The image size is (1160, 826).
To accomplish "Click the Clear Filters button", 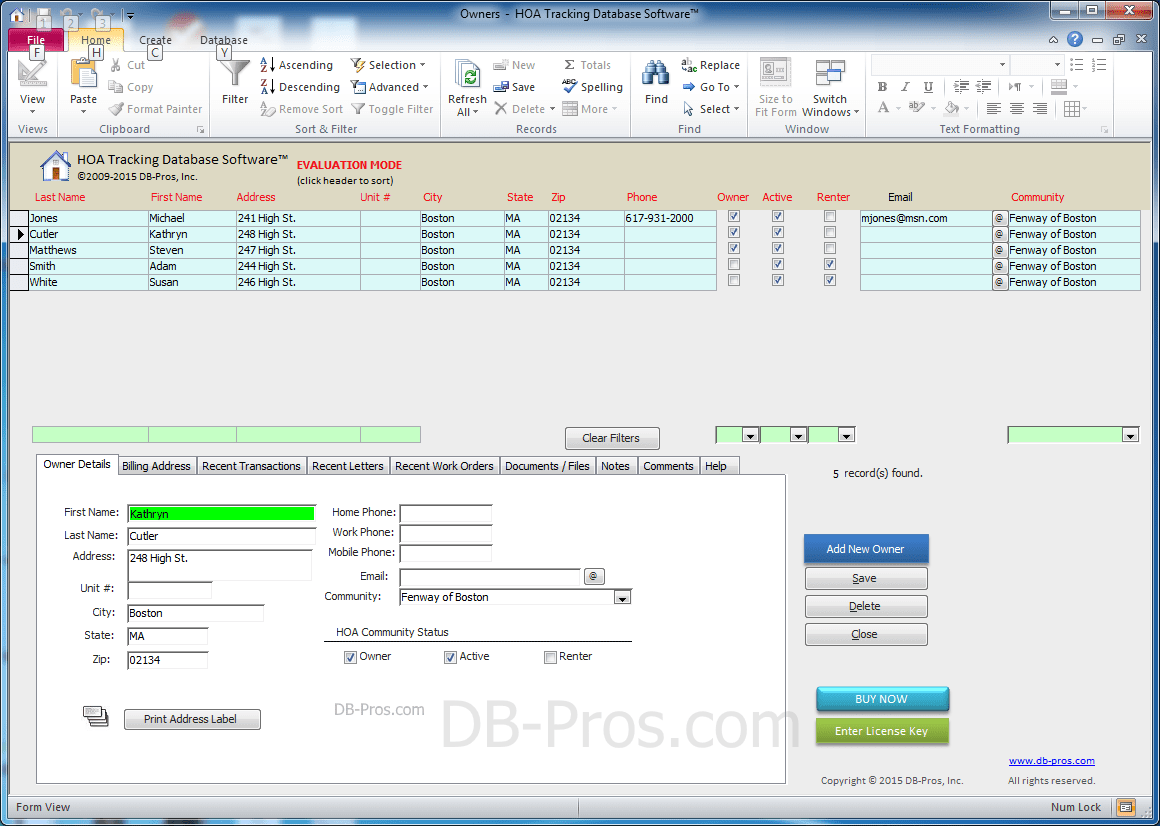I will 611,438.
